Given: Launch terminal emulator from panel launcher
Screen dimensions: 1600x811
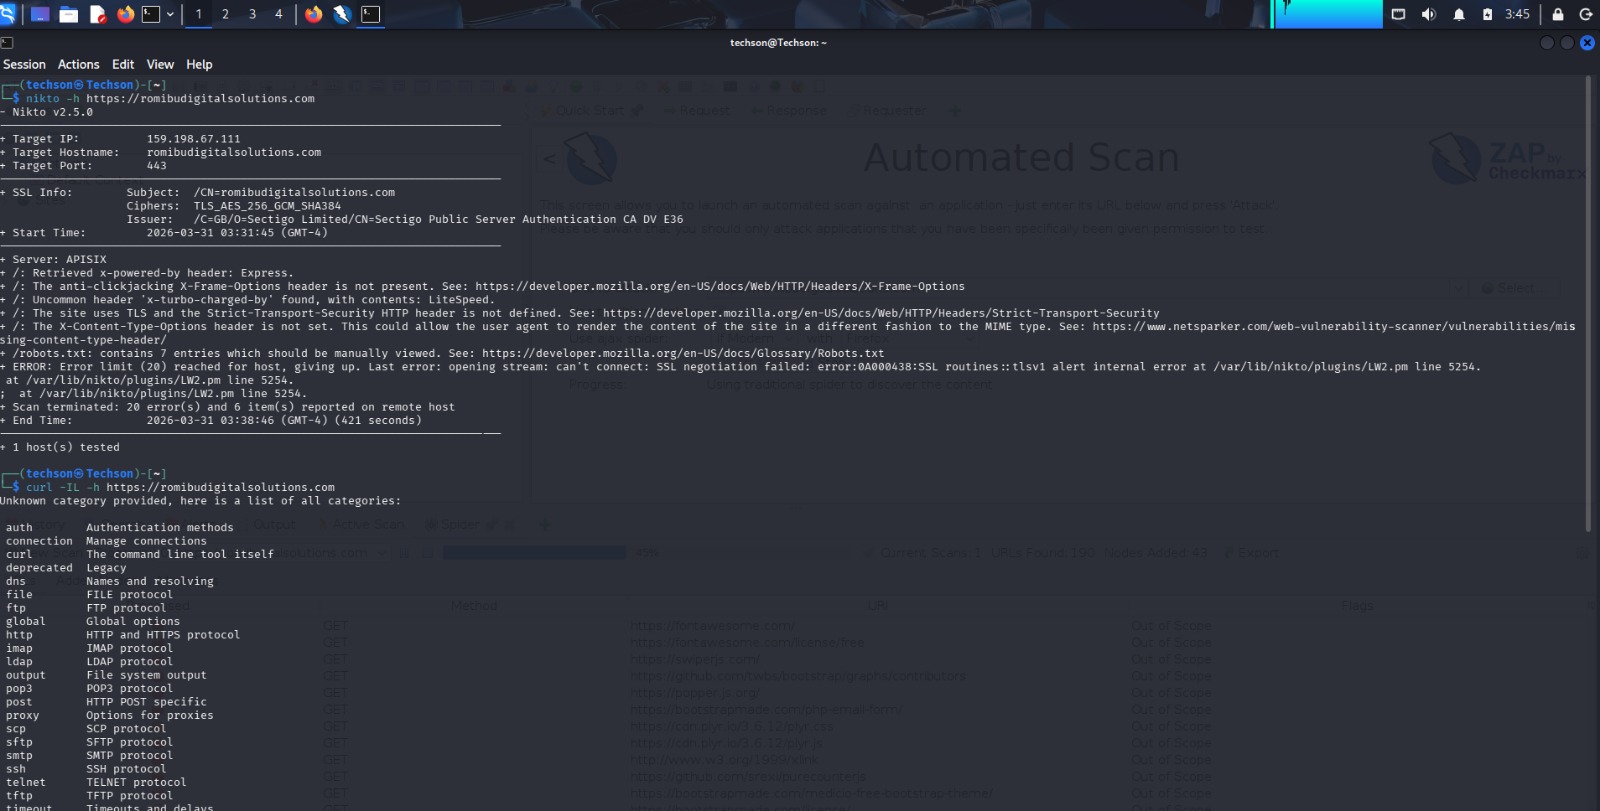Looking at the screenshot, I should point(151,14).
